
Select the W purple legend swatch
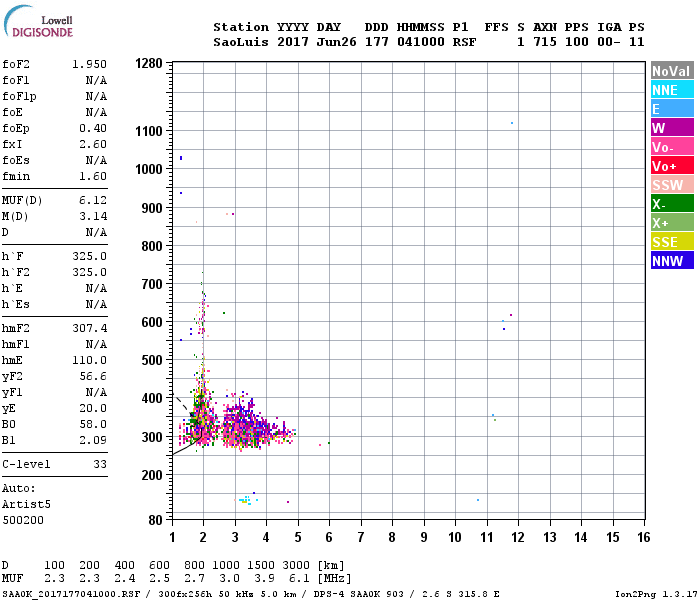click(672, 128)
